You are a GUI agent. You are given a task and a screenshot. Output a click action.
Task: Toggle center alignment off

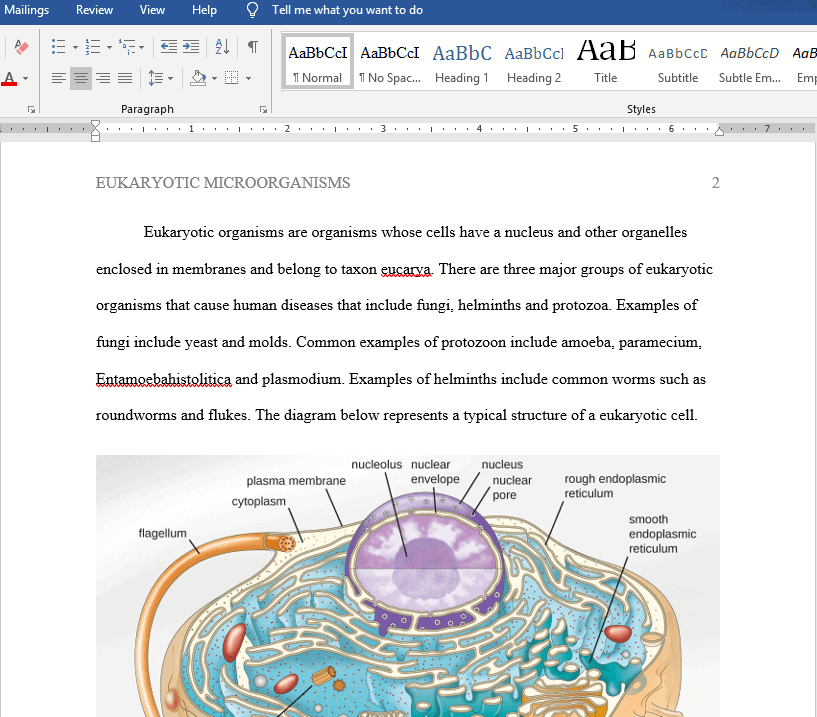point(81,78)
